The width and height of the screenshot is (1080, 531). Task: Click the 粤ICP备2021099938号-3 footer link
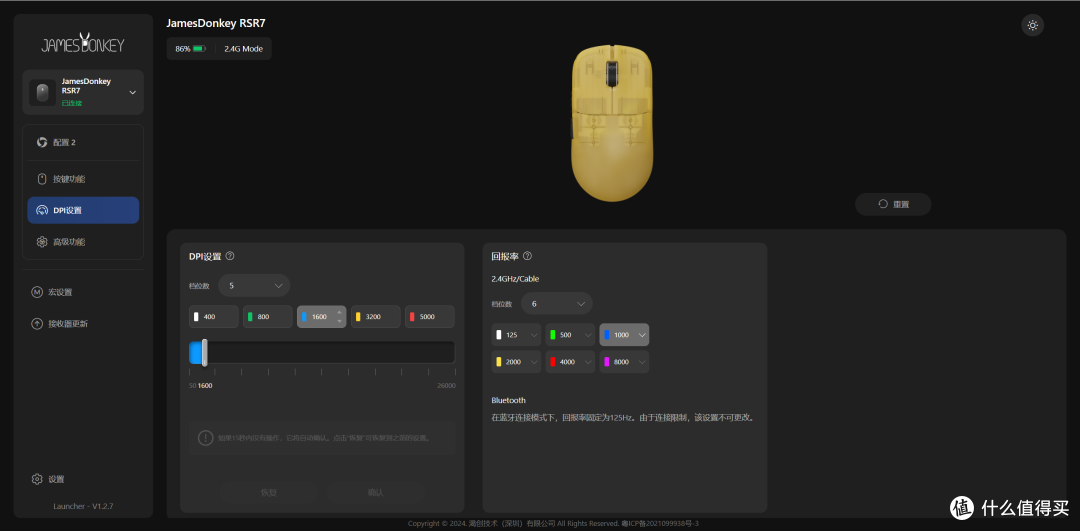pyautogui.click(x=660, y=524)
